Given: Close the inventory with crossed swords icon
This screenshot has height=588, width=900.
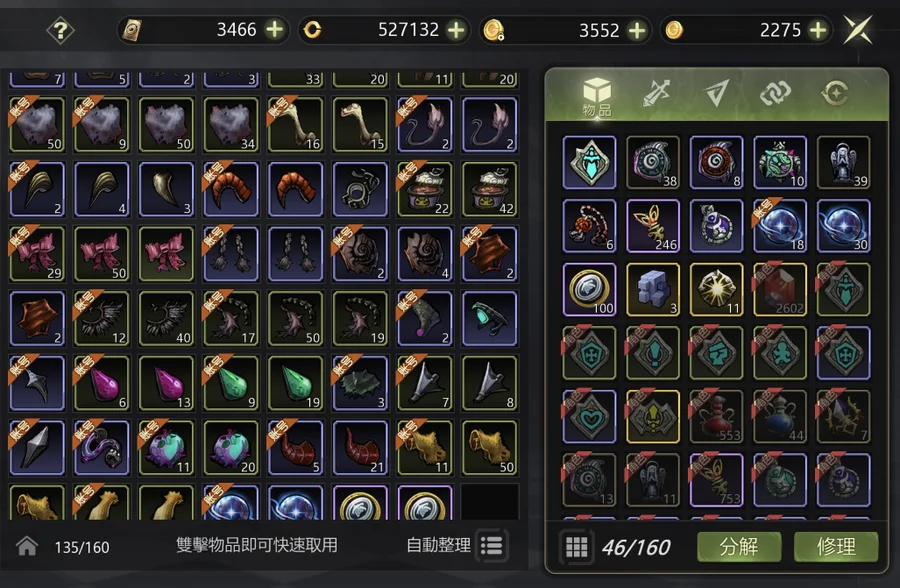Looking at the screenshot, I should click(858, 30).
